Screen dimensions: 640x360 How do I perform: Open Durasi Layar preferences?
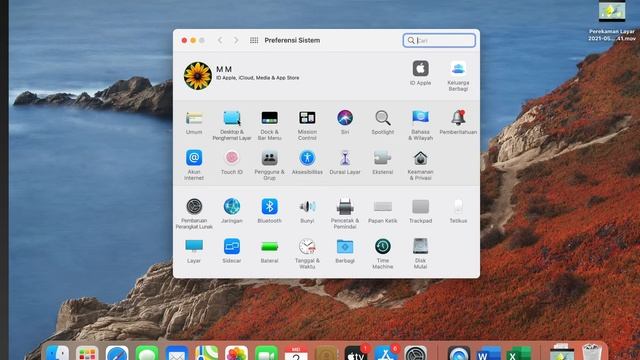(345, 162)
